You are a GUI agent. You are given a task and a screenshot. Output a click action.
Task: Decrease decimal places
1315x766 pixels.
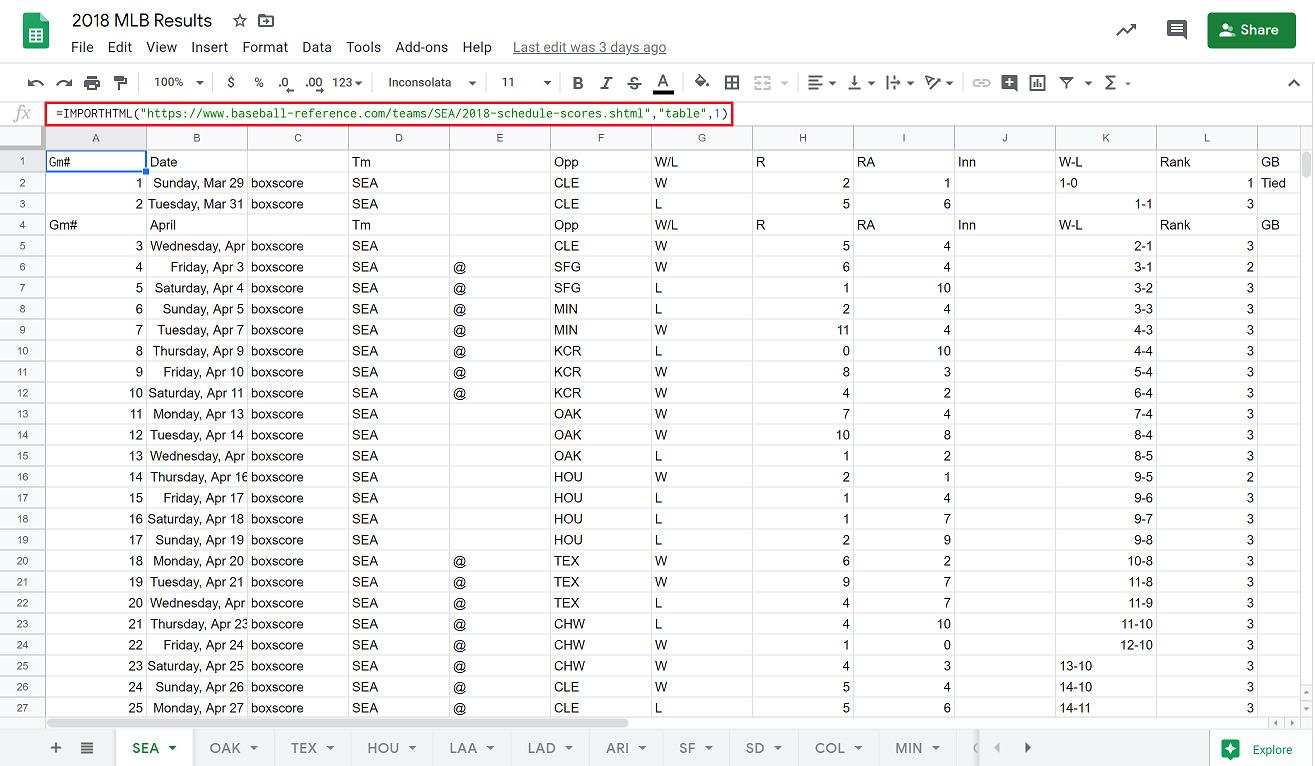pos(285,83)
